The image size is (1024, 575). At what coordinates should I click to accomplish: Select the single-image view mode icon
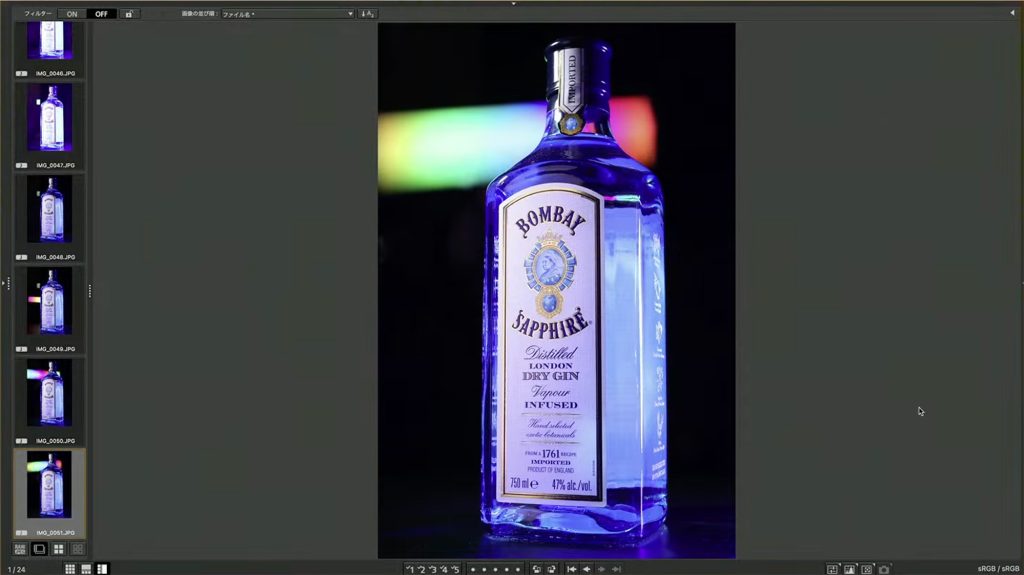40,549
